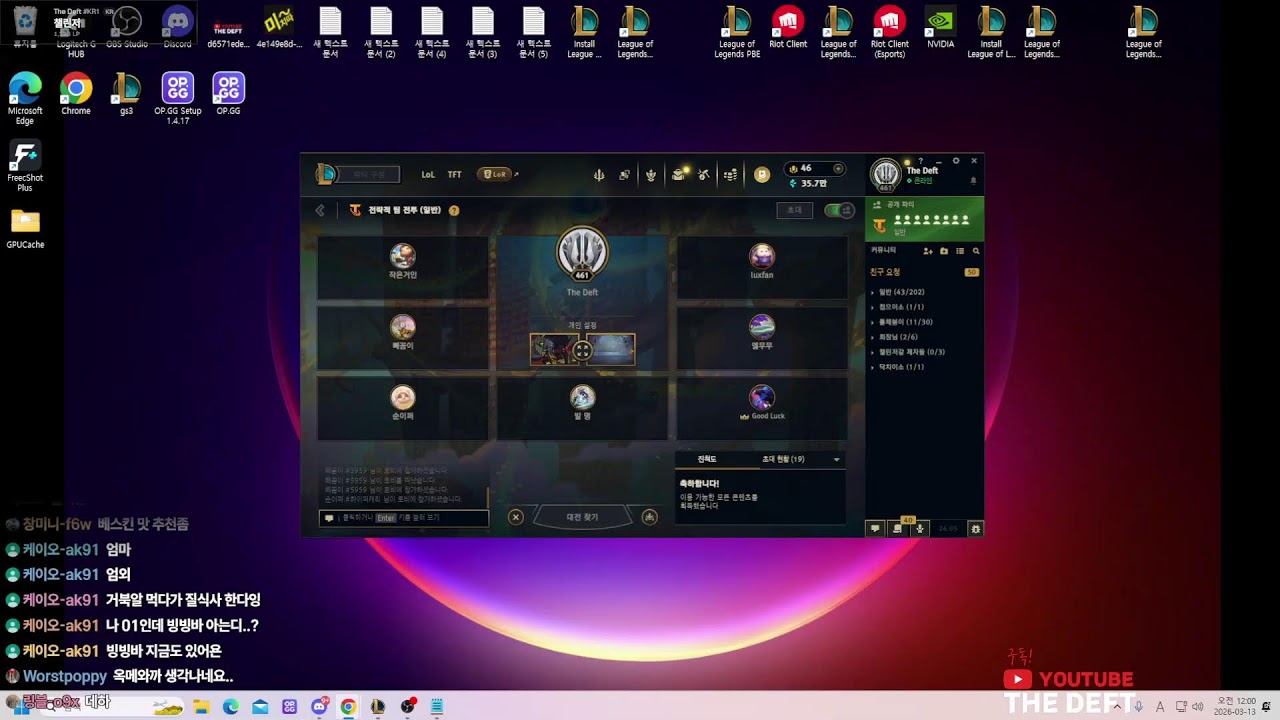Click the 초대 invite button
The height and width of the screenshot is (720, 1280).
coord(795,211)
